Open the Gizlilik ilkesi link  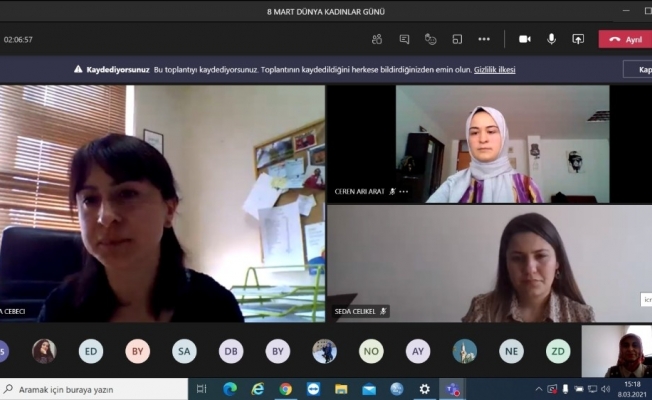point(493,69)
